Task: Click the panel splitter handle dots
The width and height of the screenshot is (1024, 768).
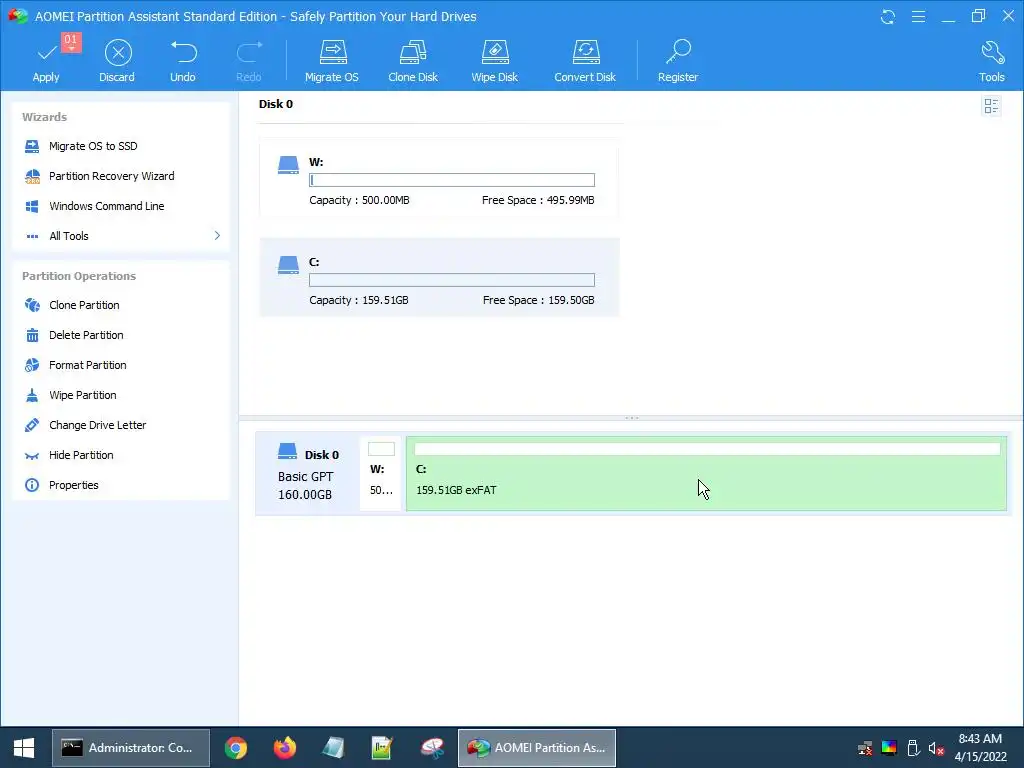Action: point(632,417)
